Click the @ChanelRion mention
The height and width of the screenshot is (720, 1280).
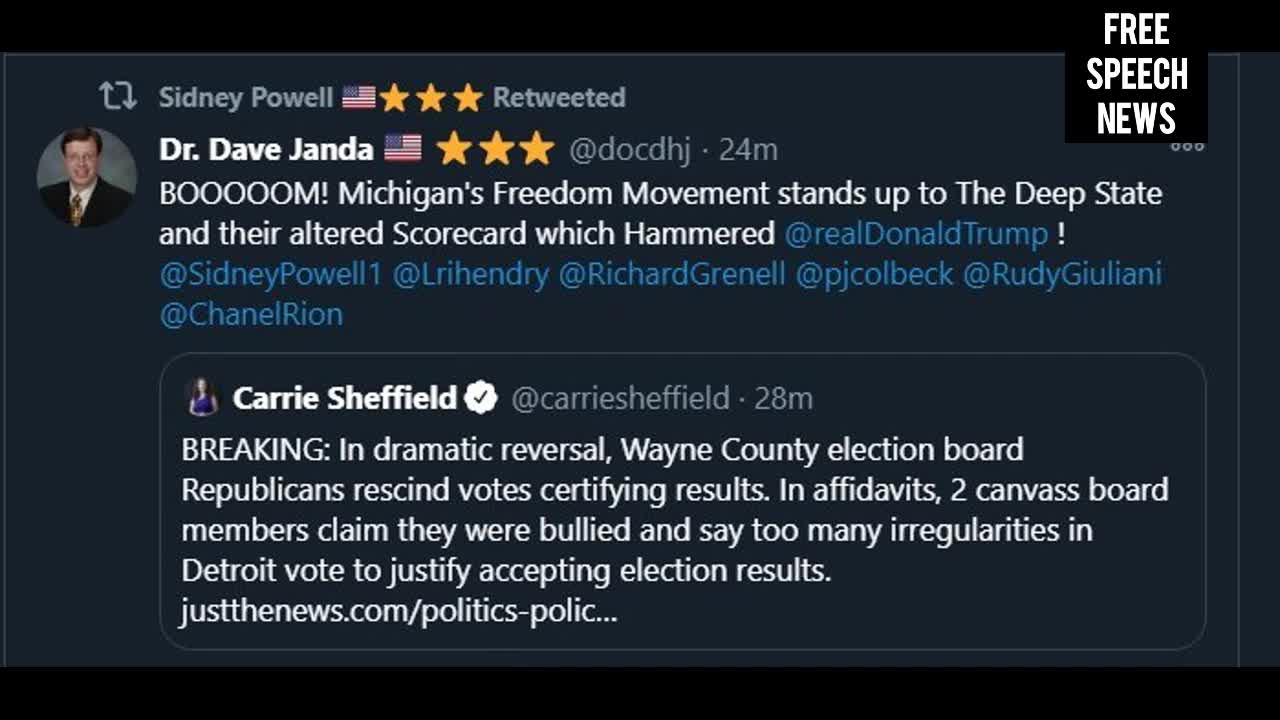[251, 314]
